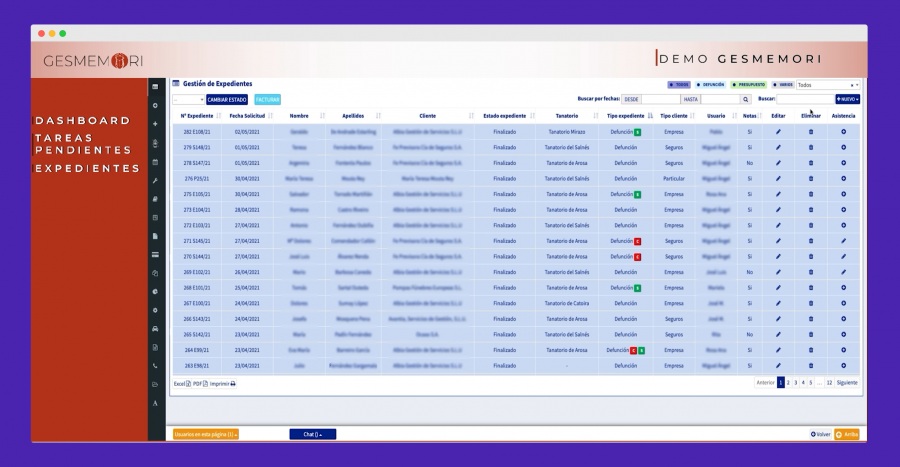Edit expediente 278 S147/21 with pencil icon
Screen dimensions: 900x467
[778, 163]
